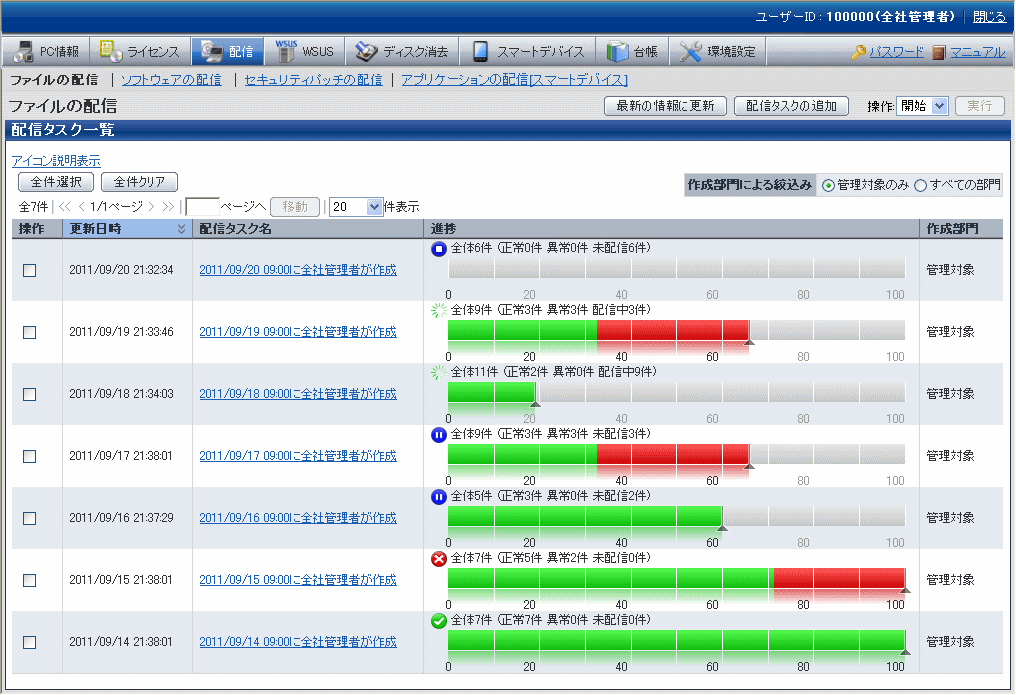Image resolution: width=1016 pixels, height=695 pixels.
Task: Sort by 更新日時 column arrow
Action: (181, 229)
